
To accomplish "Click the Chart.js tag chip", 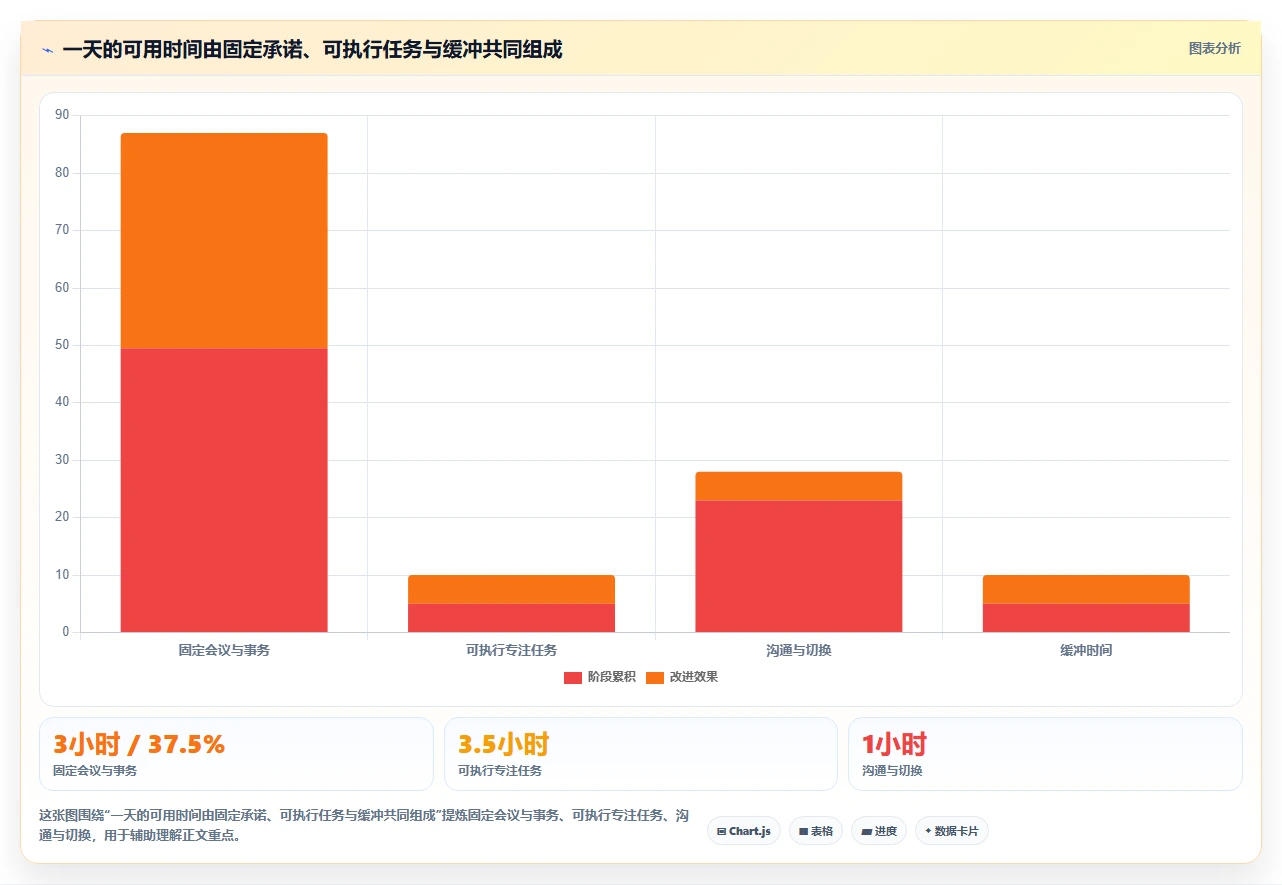I will pyautogui.click(x=744, y=831).
